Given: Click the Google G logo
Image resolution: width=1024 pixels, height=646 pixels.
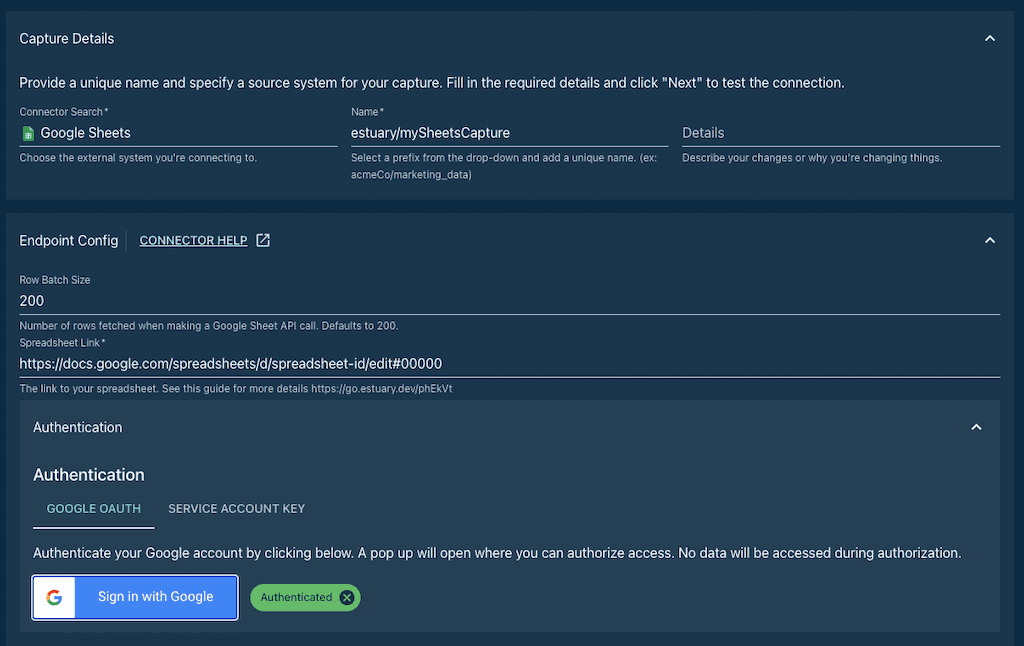Looking at the screenshot, I should [54, 597].
